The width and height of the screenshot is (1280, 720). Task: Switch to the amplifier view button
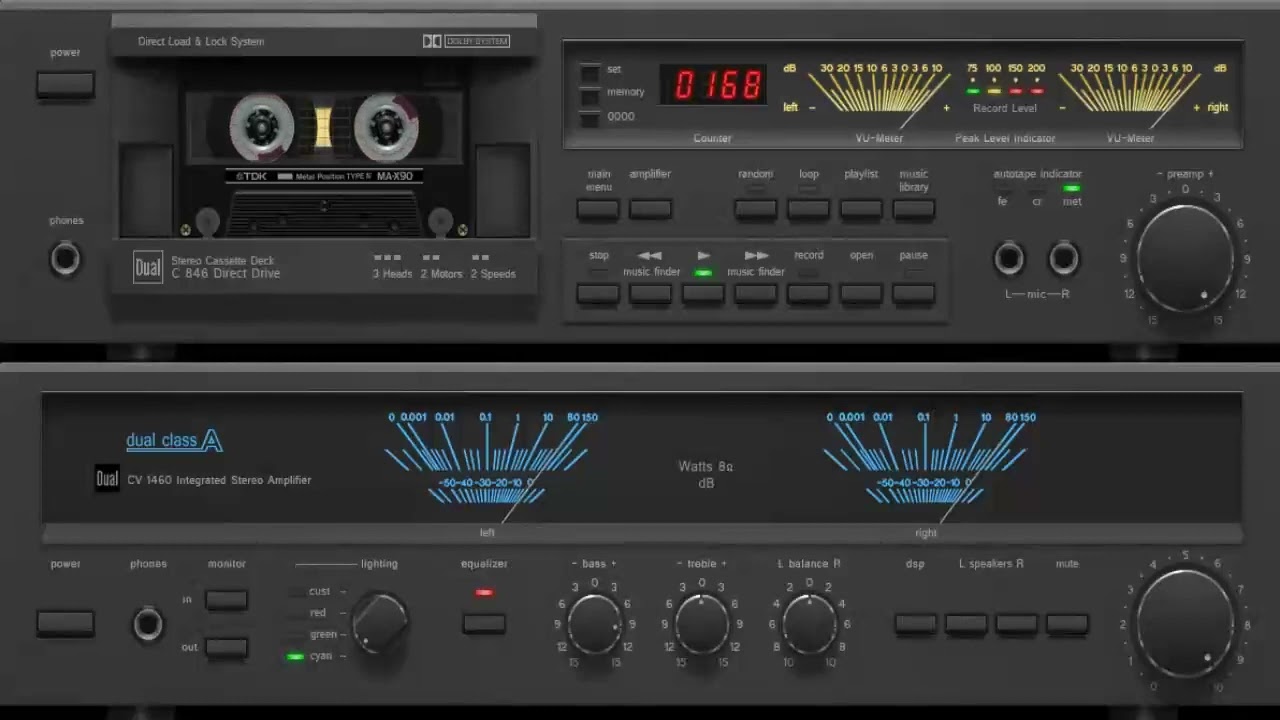coord(650,210)
